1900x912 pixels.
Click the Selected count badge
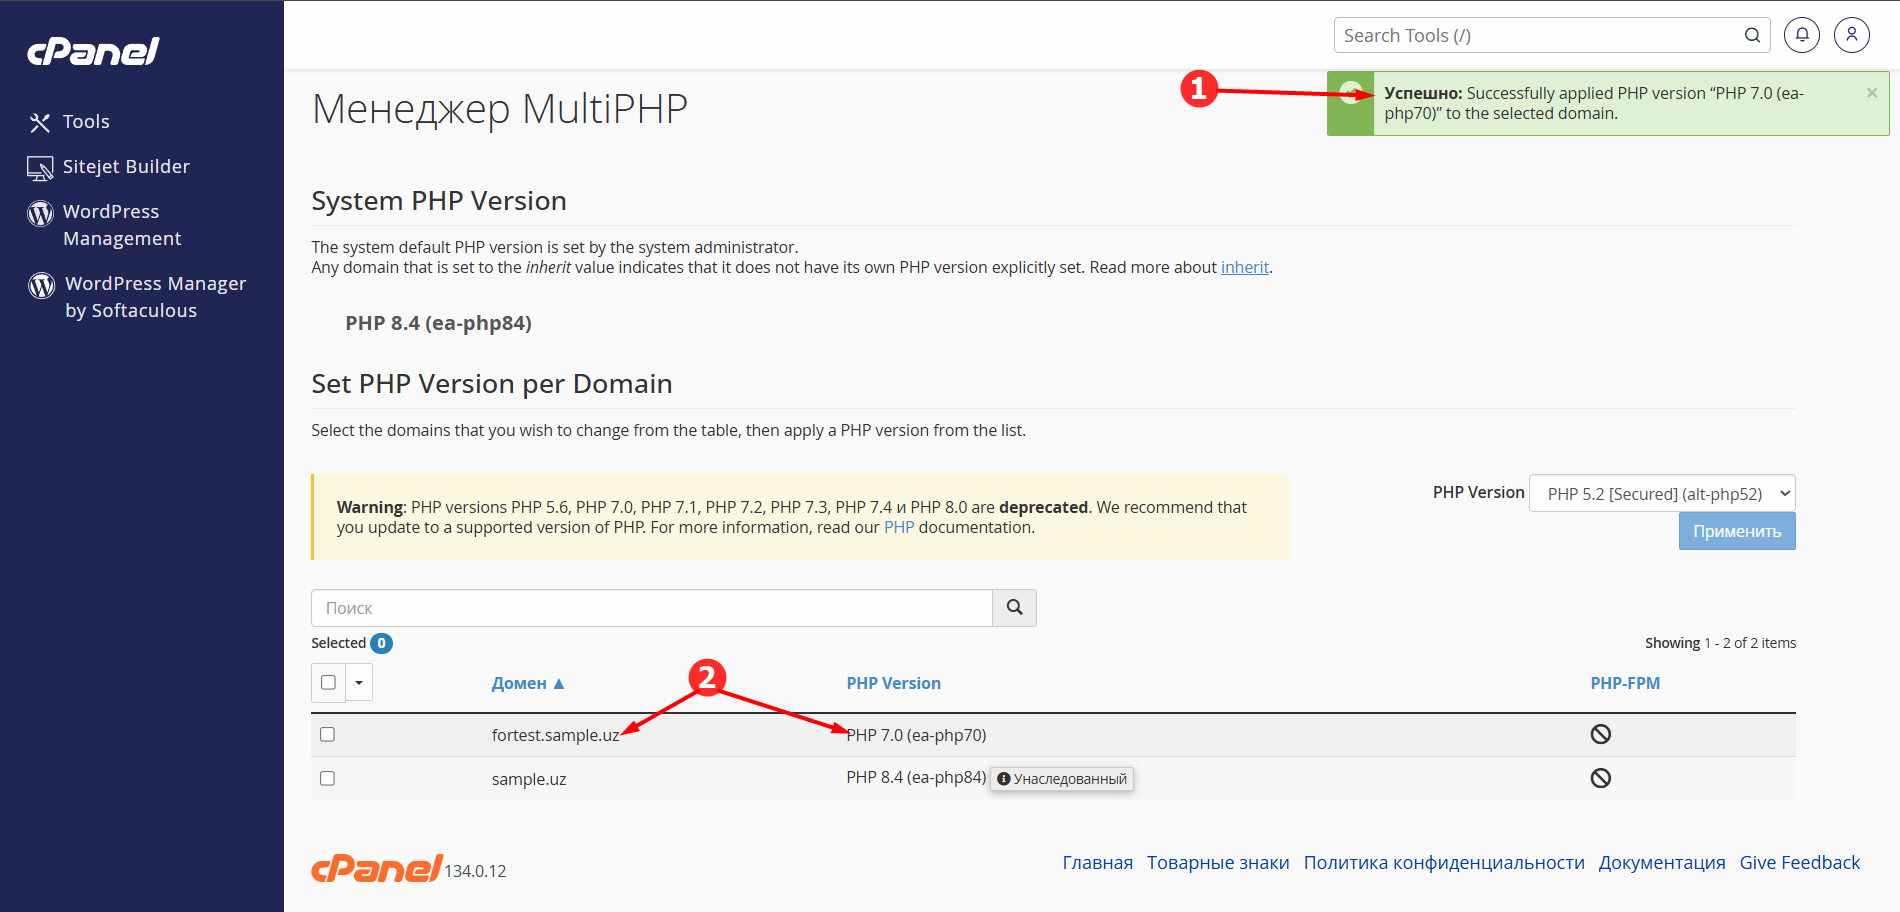381,643
